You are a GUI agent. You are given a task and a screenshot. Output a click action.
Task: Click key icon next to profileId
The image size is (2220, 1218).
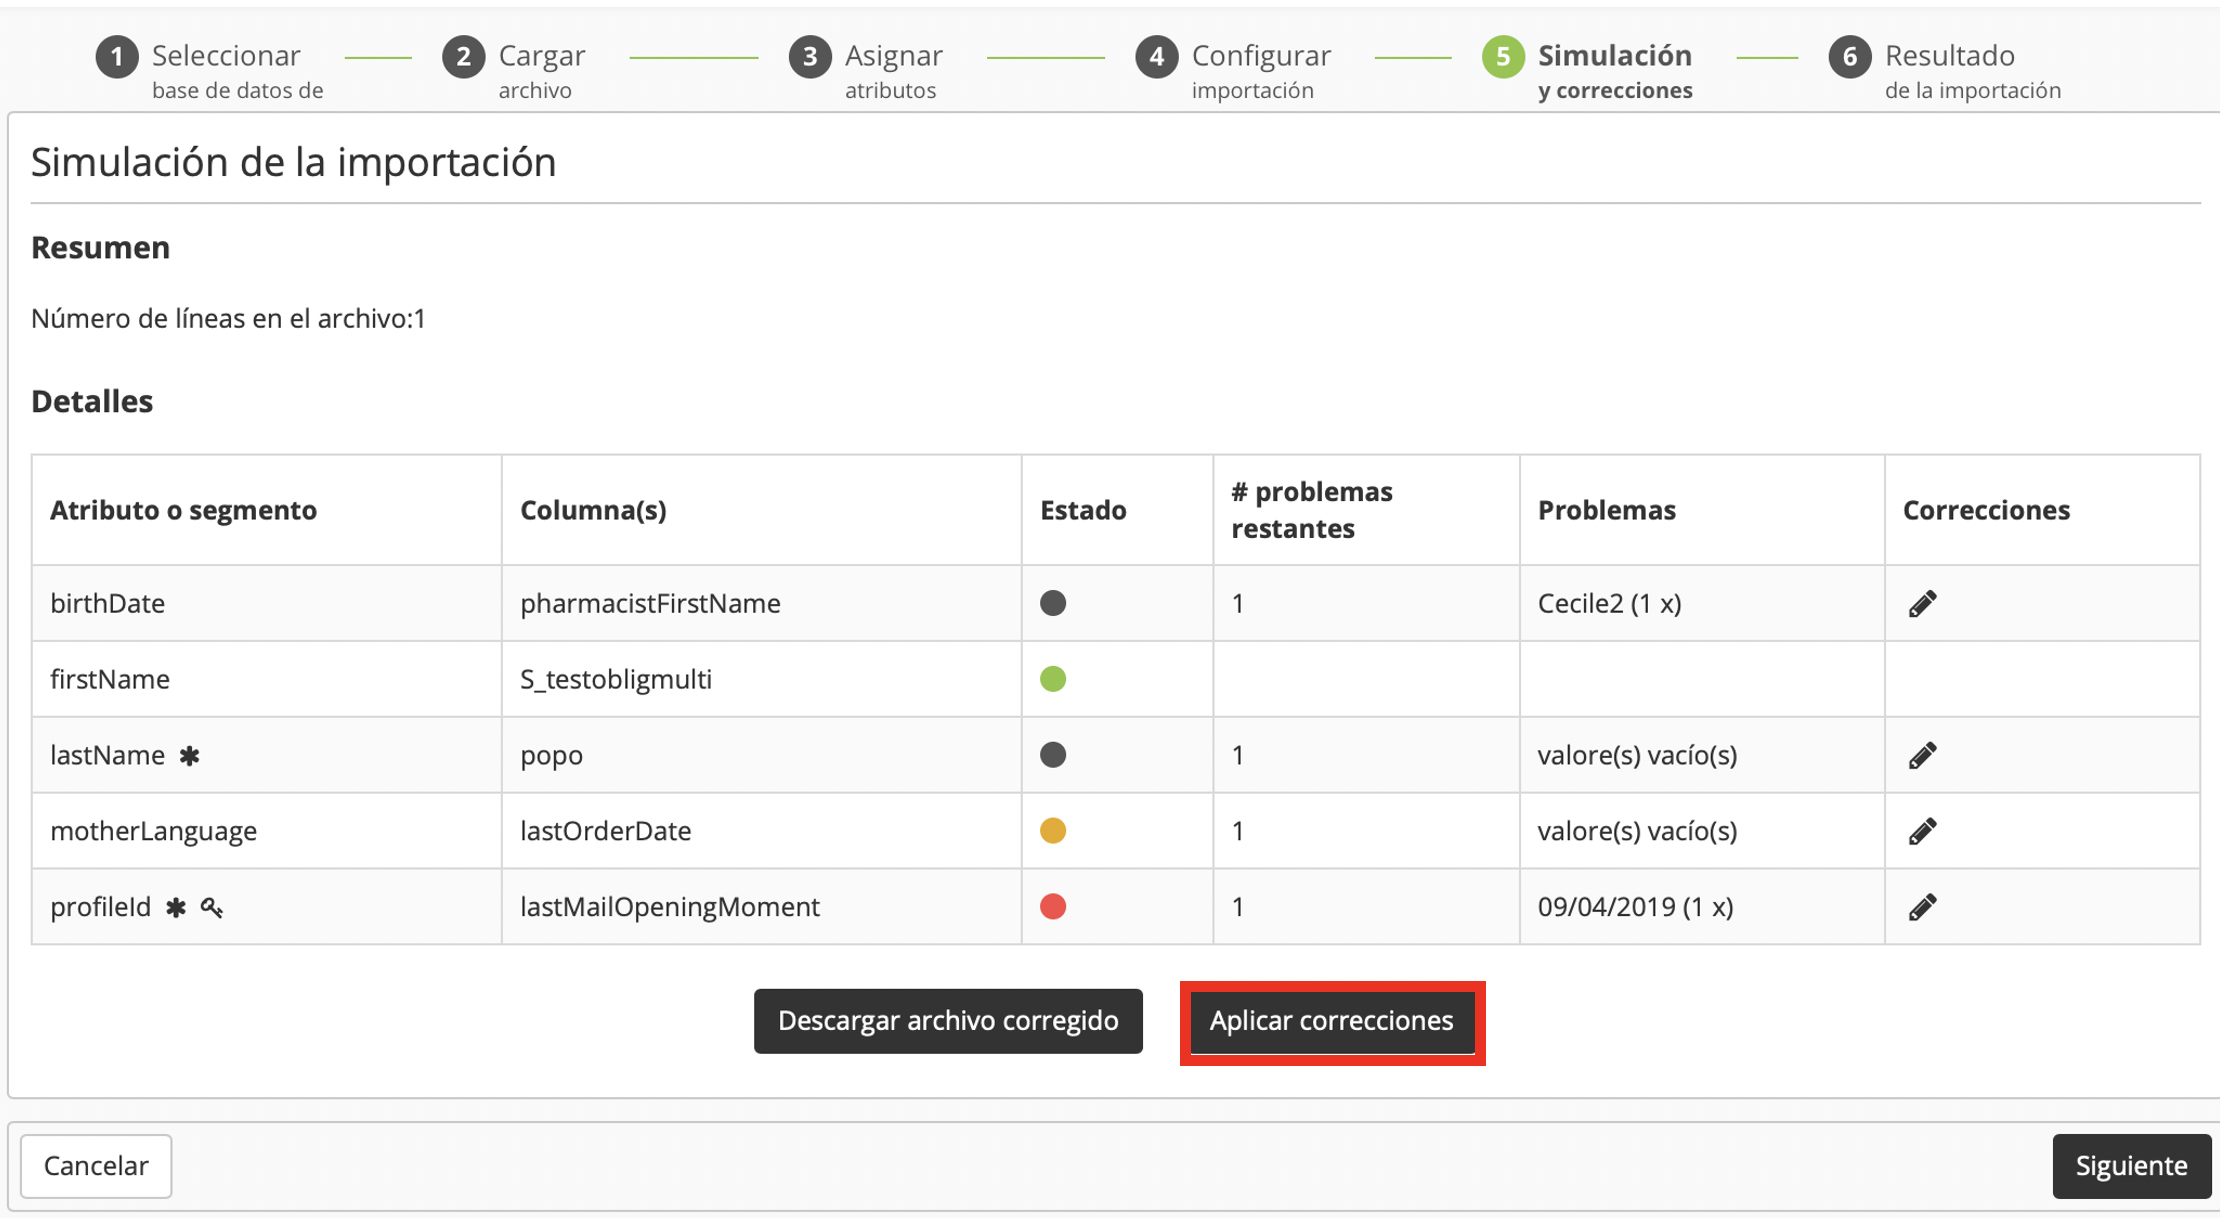[212, 908]
